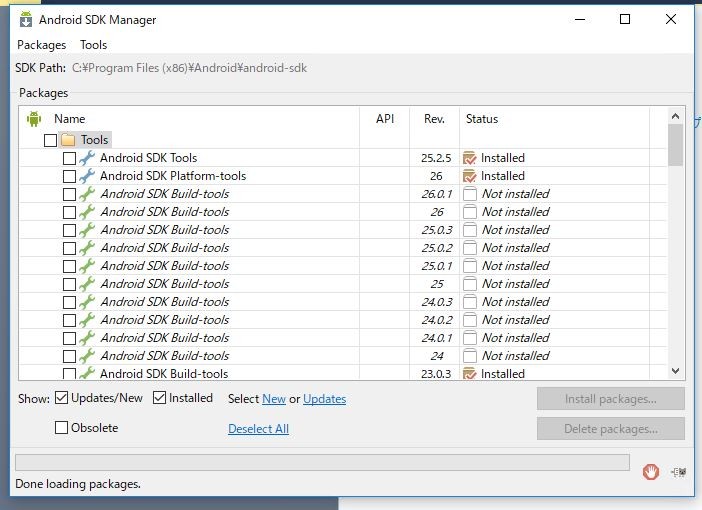
Task: Open the Packages menu
Action: pos(42,45)
